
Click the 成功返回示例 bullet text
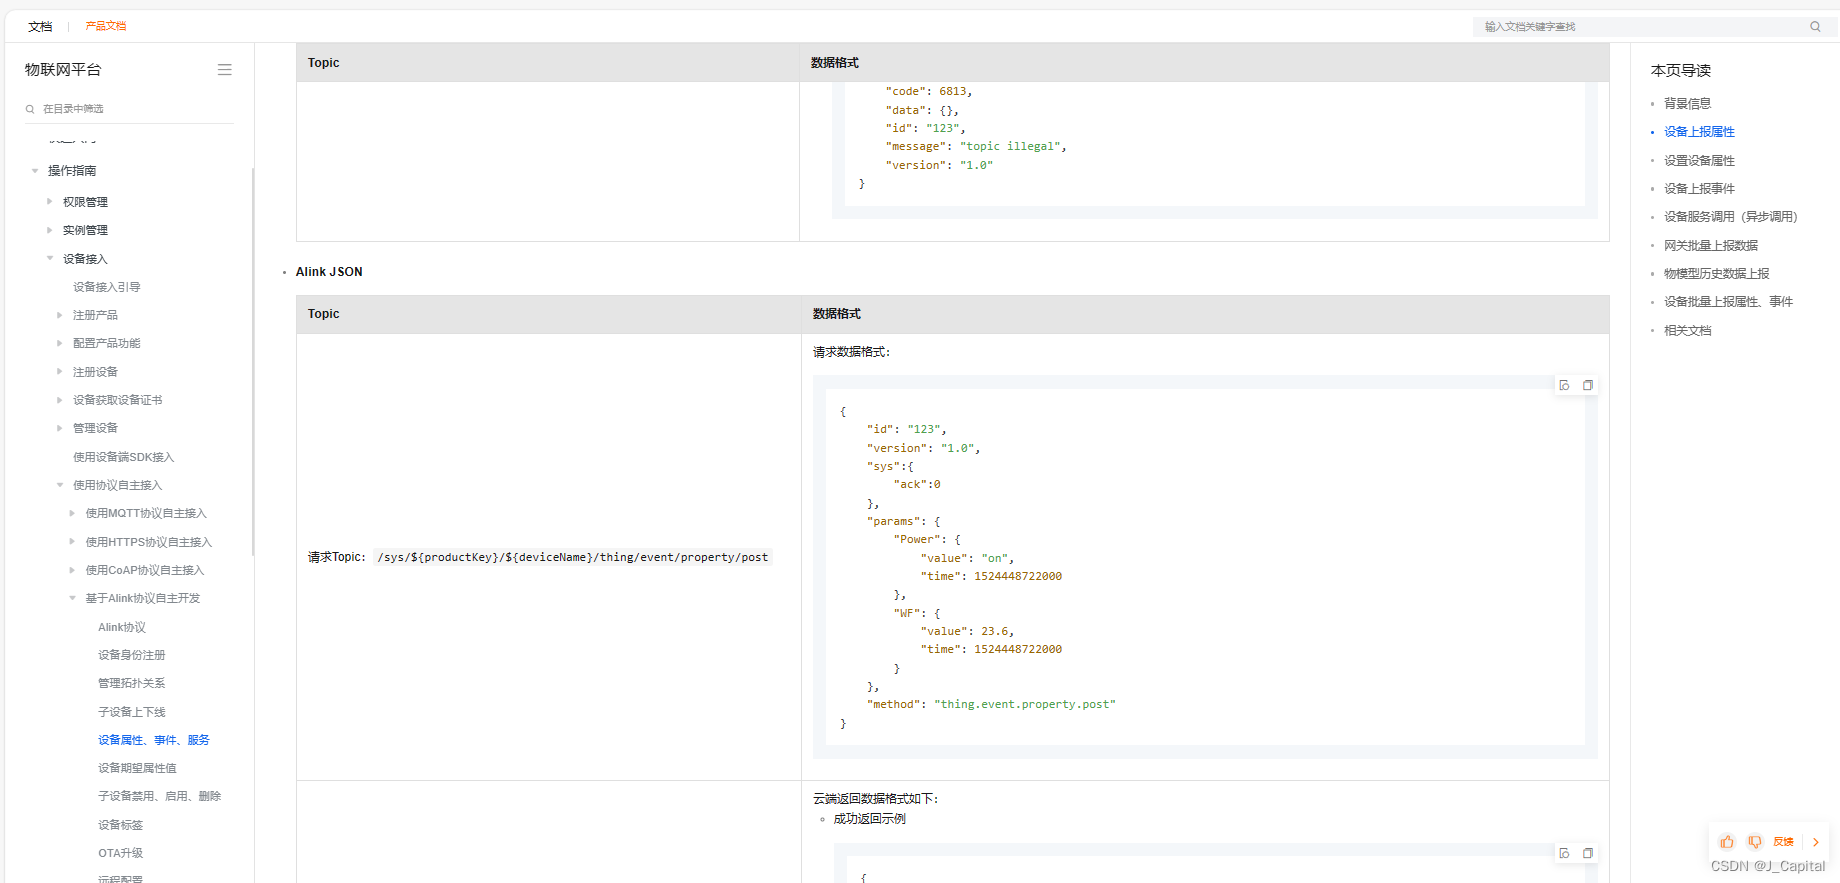pyautogui.click(x=869, y=819)
